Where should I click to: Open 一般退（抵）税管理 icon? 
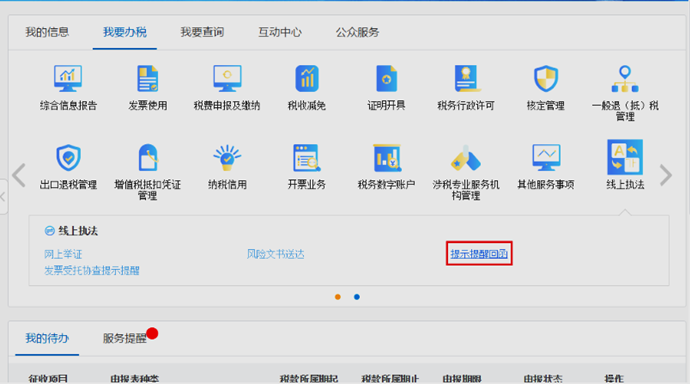point(625,78)
